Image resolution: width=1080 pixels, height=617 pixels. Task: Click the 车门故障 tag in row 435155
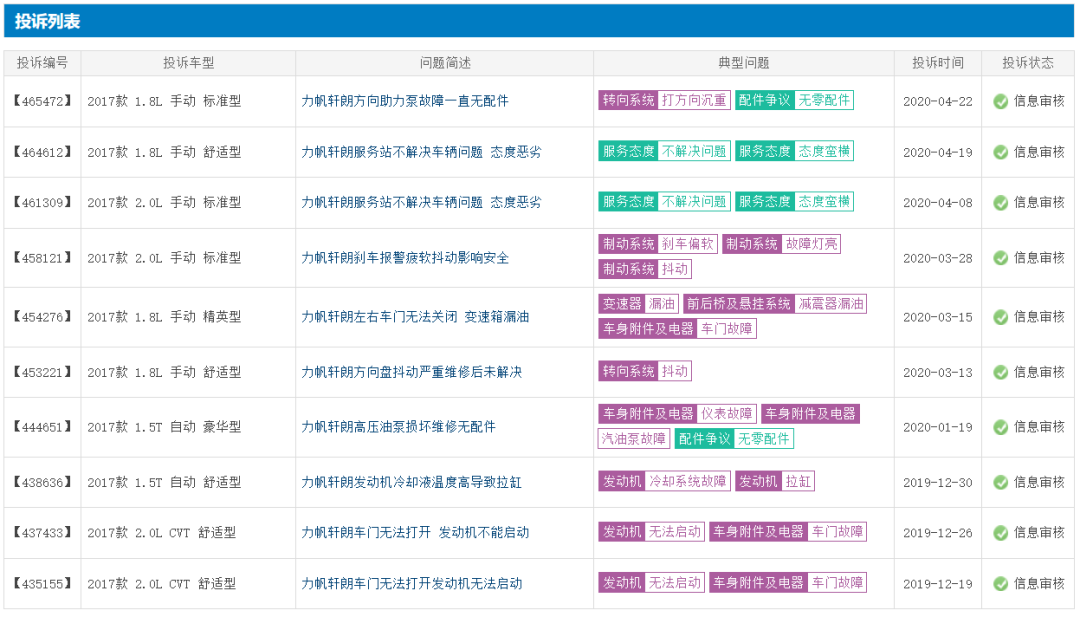(x=837, y=583)
